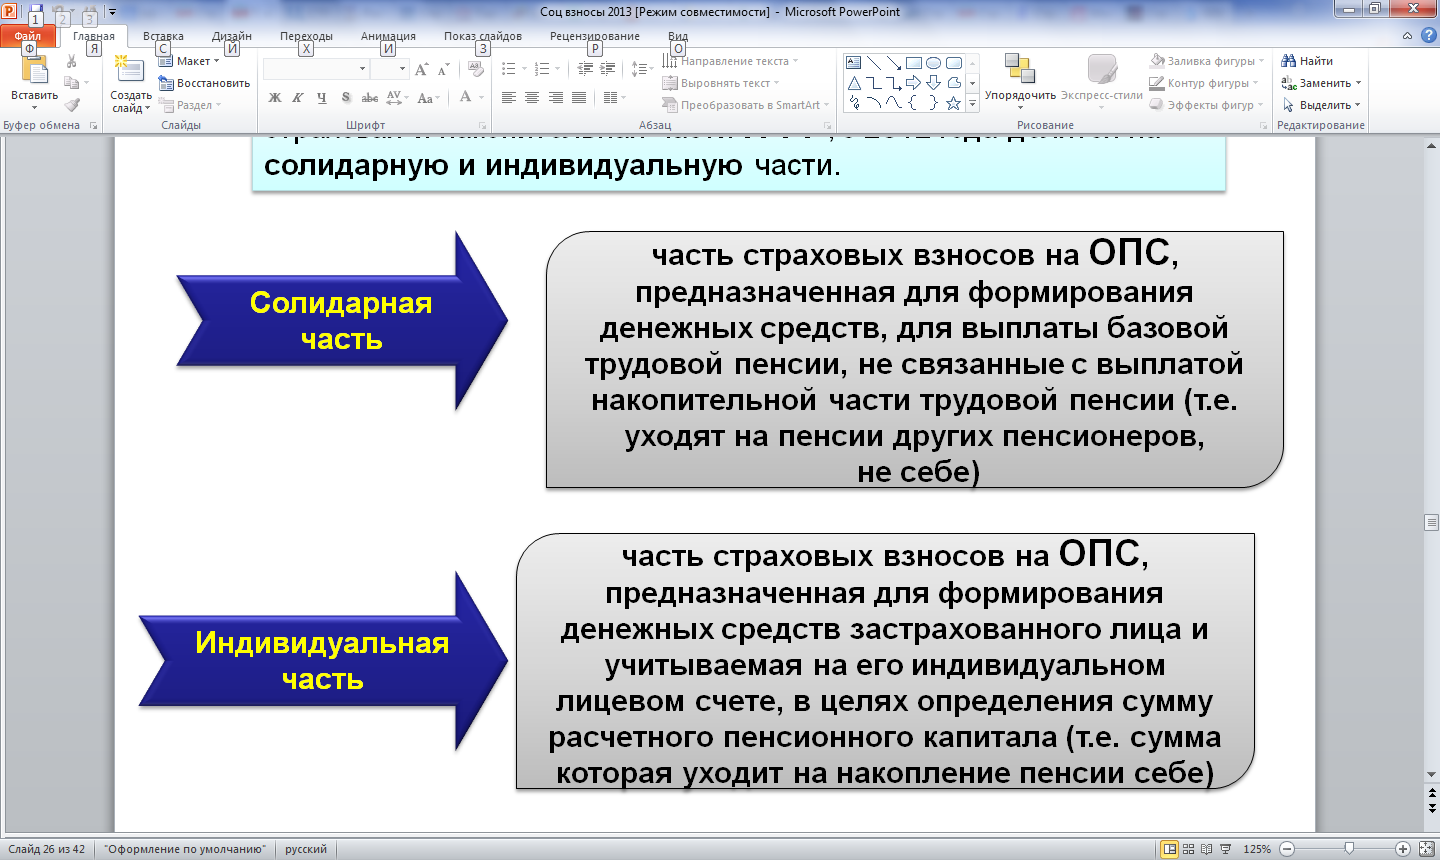Open the font name dropdown
The image size is (1440, 860).
(362, 69)
